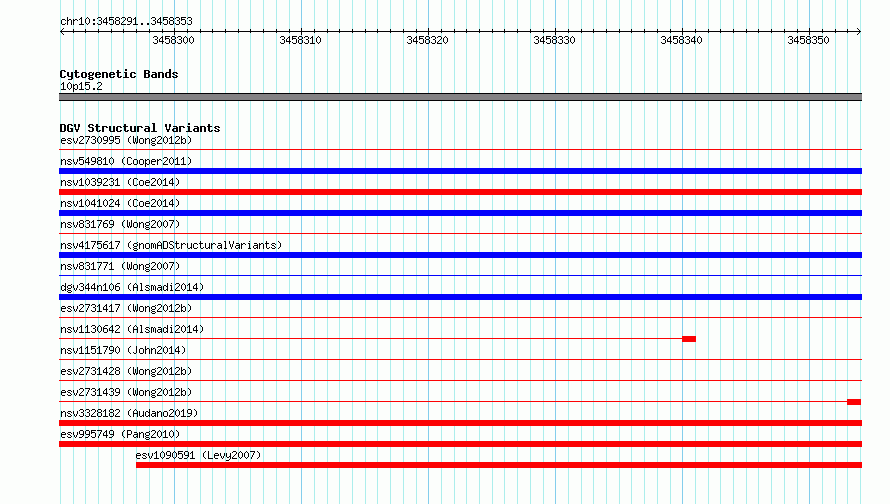This screenshot has height=504, width=890.
Task: Open the nsv1151790 (John2014) label
Action: click(x=123, y=350)
